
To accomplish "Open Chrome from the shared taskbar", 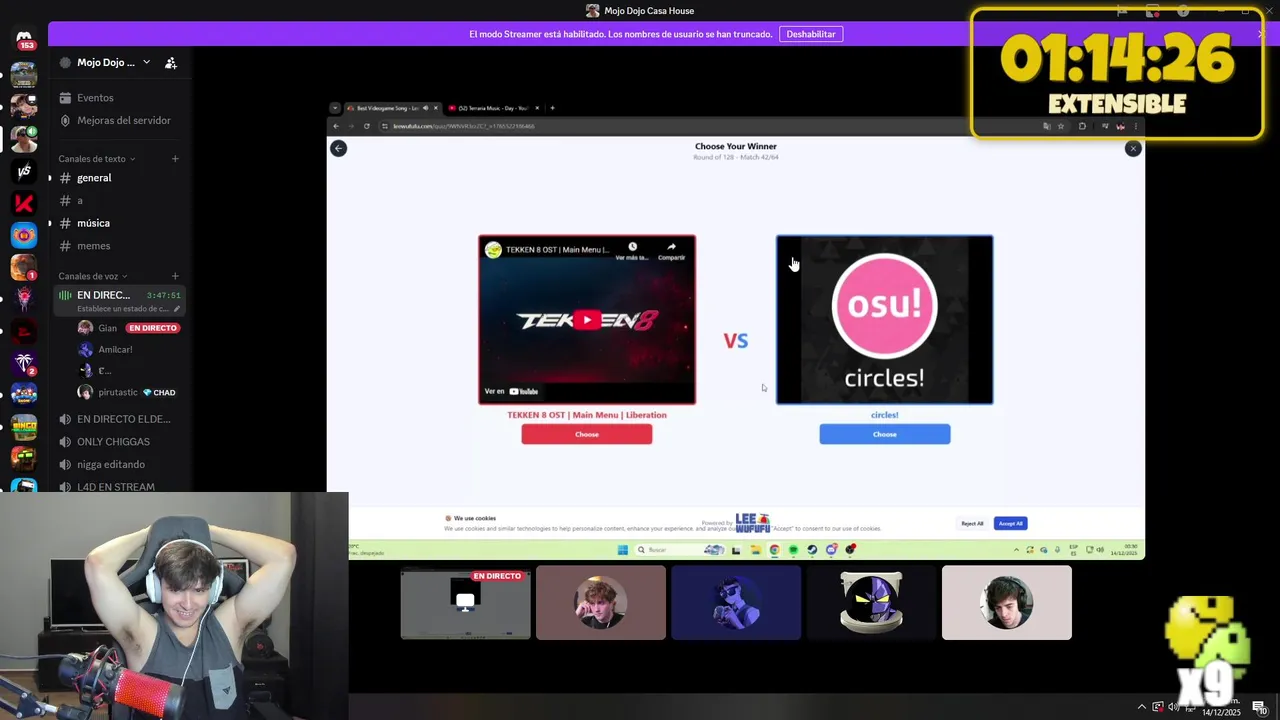I will click(774, 550).
